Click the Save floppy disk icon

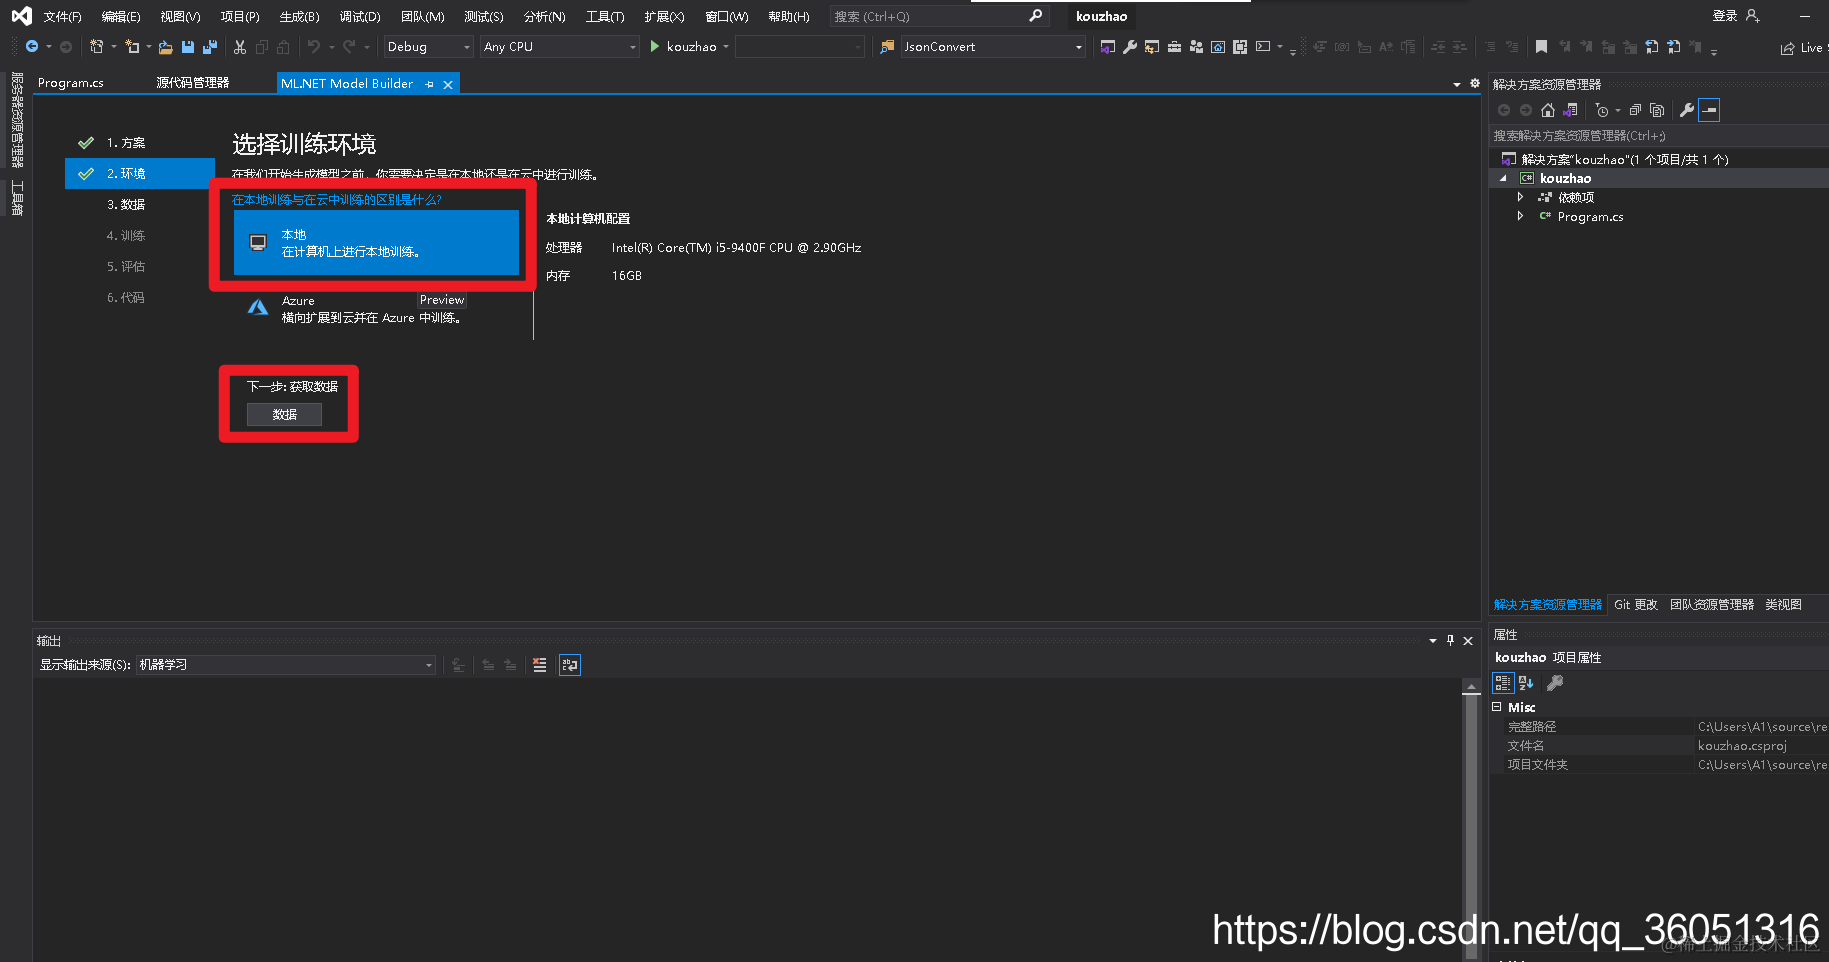(187, 47)
